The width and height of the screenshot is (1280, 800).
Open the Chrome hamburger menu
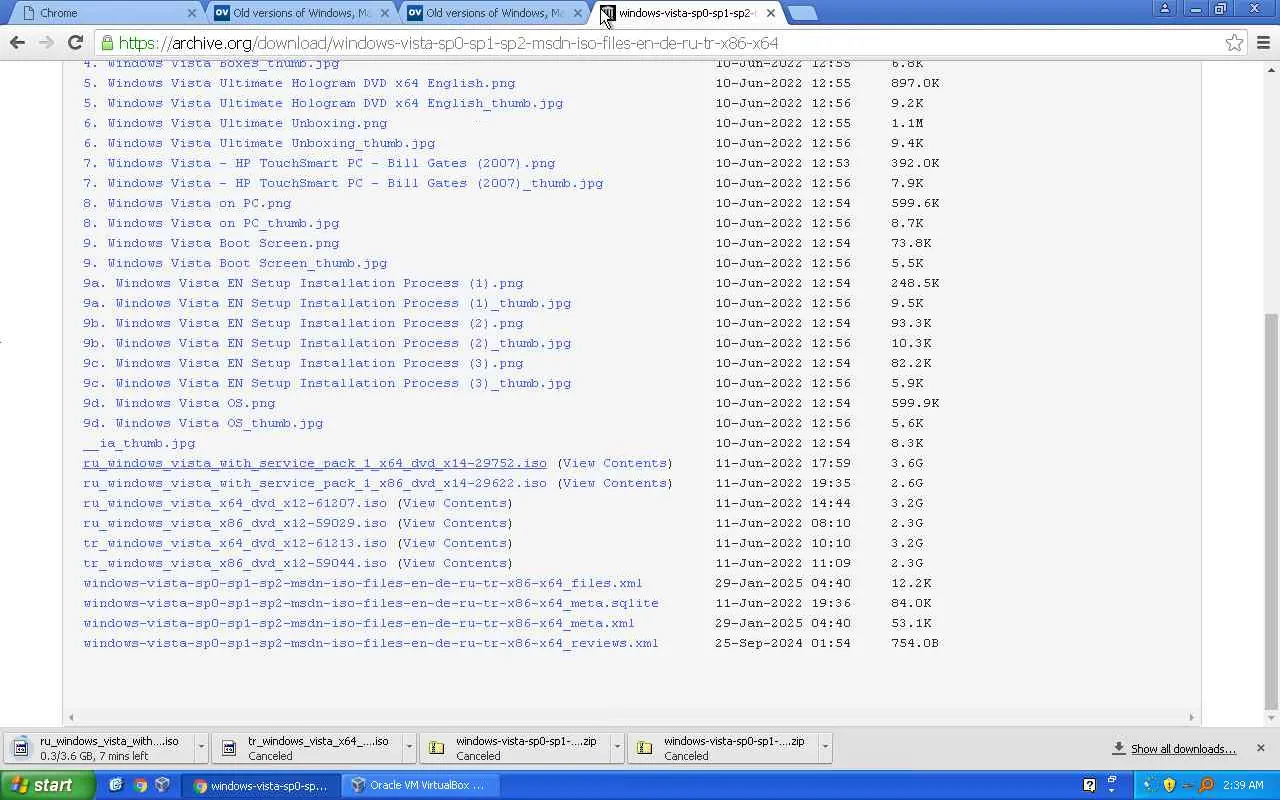pos(1263,42)
